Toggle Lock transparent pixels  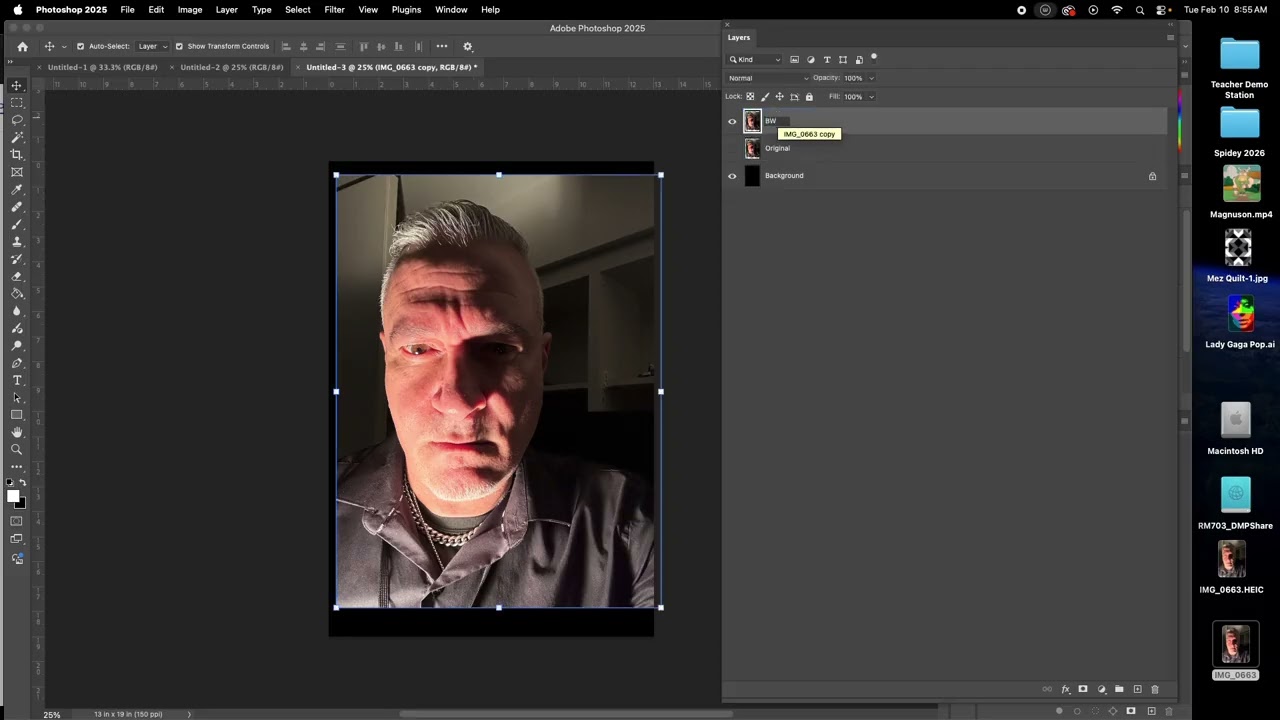(x=750, y=97)
